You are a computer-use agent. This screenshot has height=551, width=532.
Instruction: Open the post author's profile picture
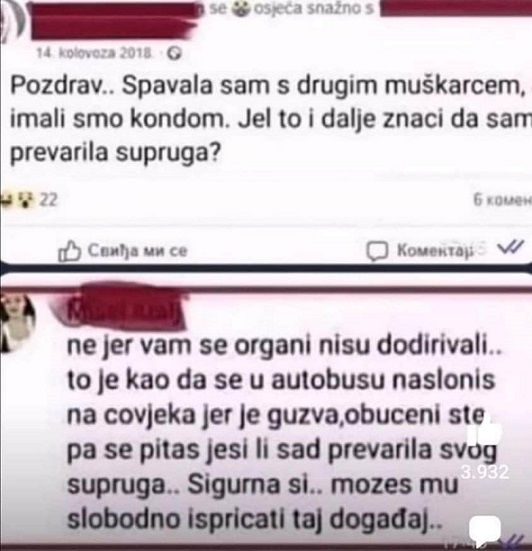[x=12, y=21]
